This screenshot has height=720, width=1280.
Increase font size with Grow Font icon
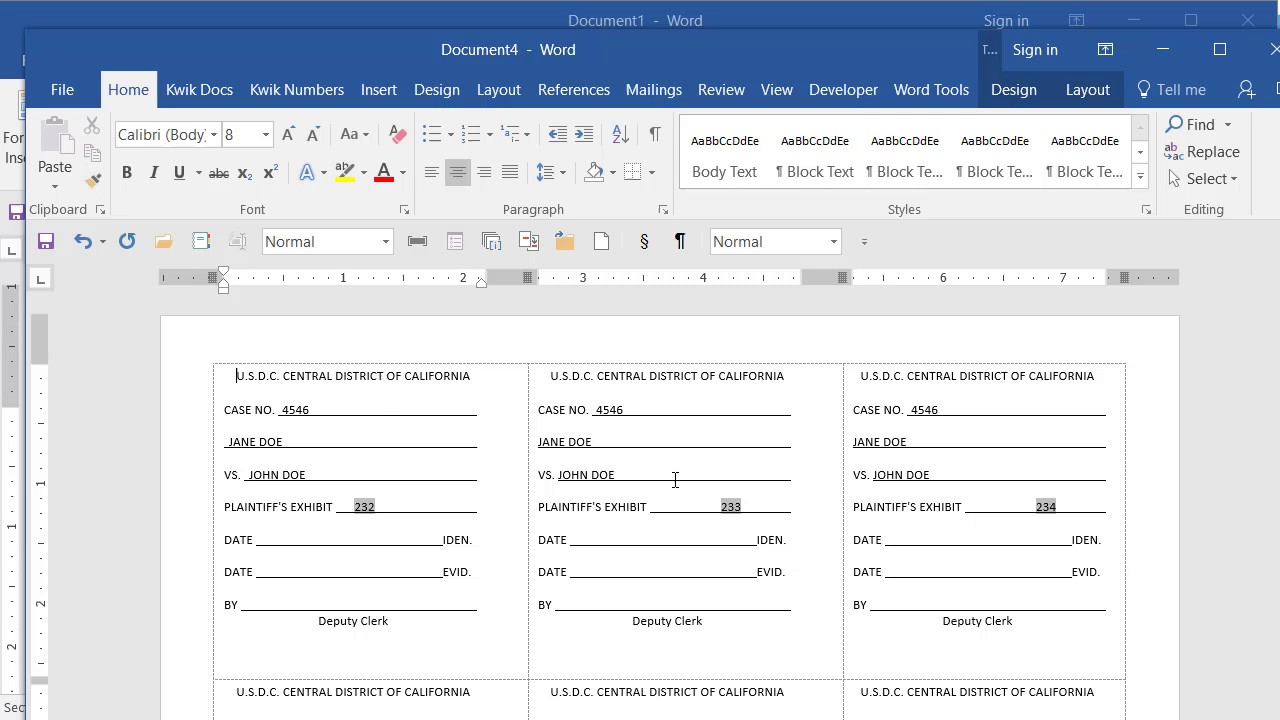pos(288,134)
